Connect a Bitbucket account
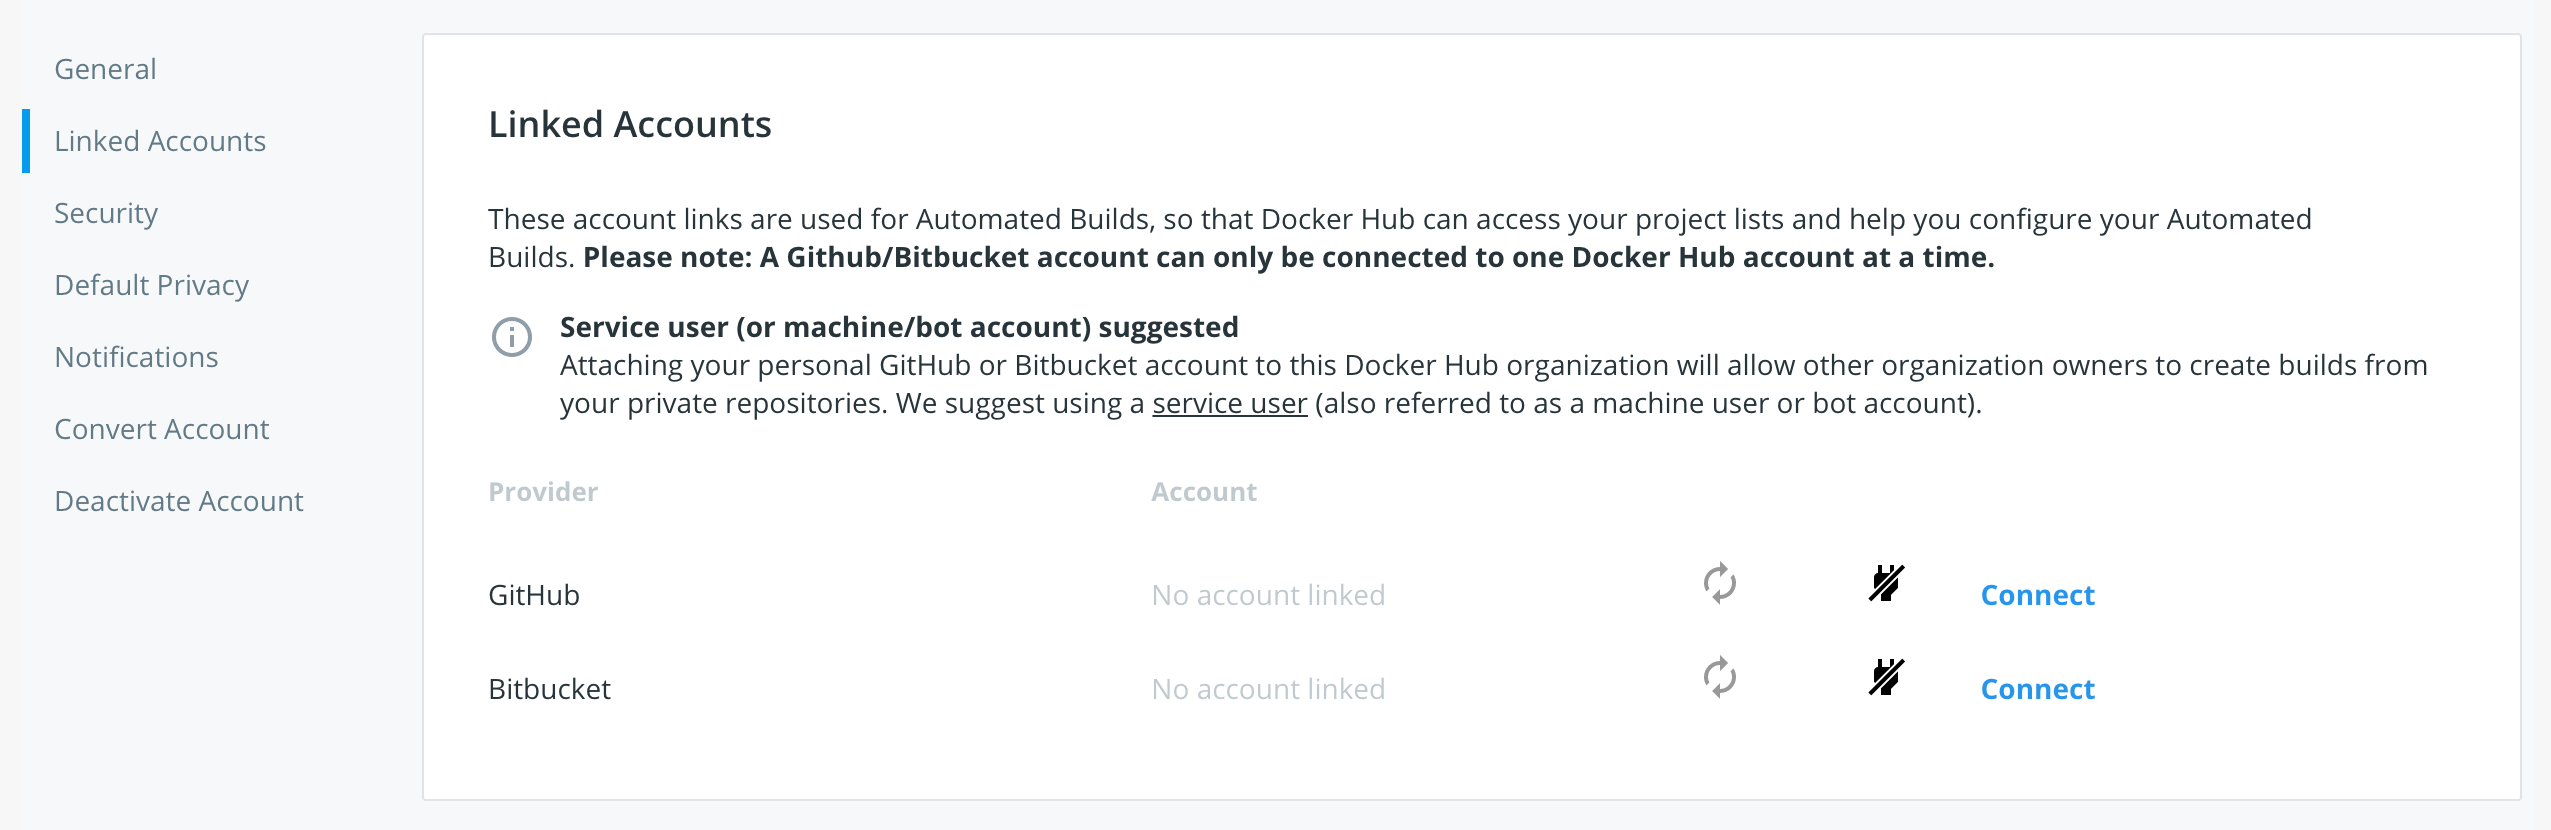 [x=2037, y=688]
